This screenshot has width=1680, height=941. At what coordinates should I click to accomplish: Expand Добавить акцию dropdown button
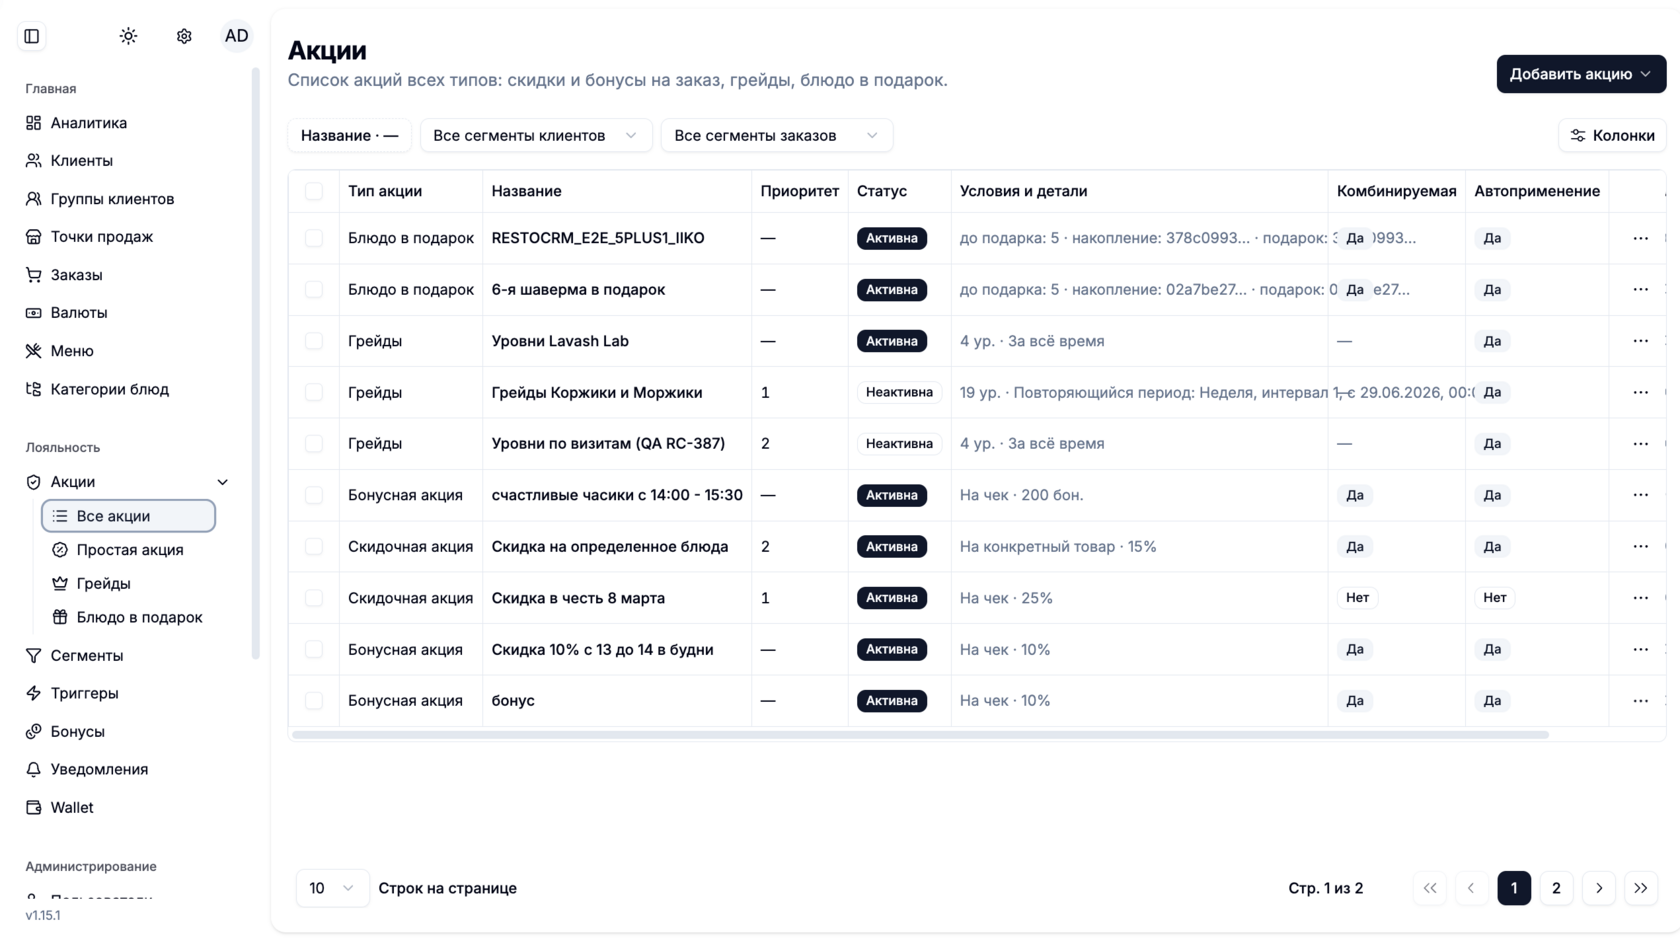[x=1581, y=74]
